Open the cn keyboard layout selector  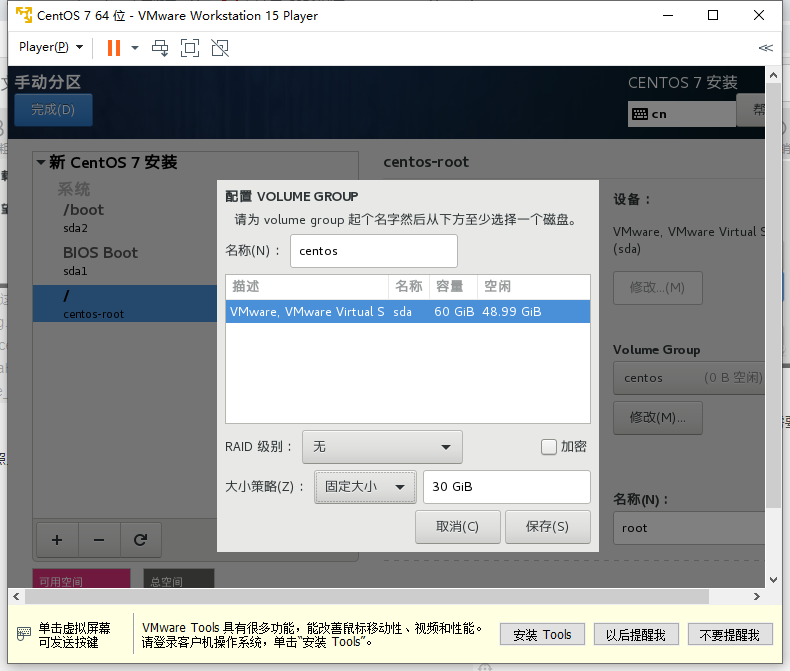pos(682,114)
